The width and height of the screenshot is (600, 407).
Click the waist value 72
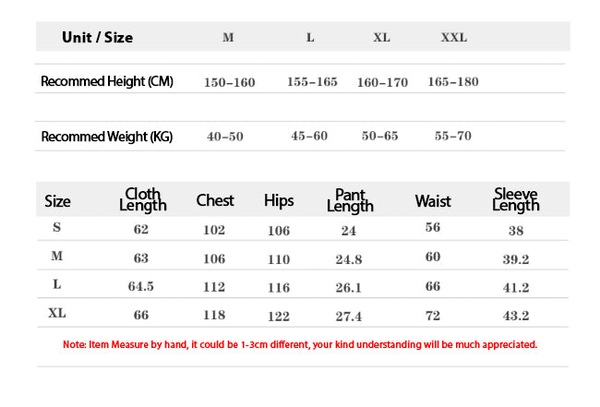(433, 316)
